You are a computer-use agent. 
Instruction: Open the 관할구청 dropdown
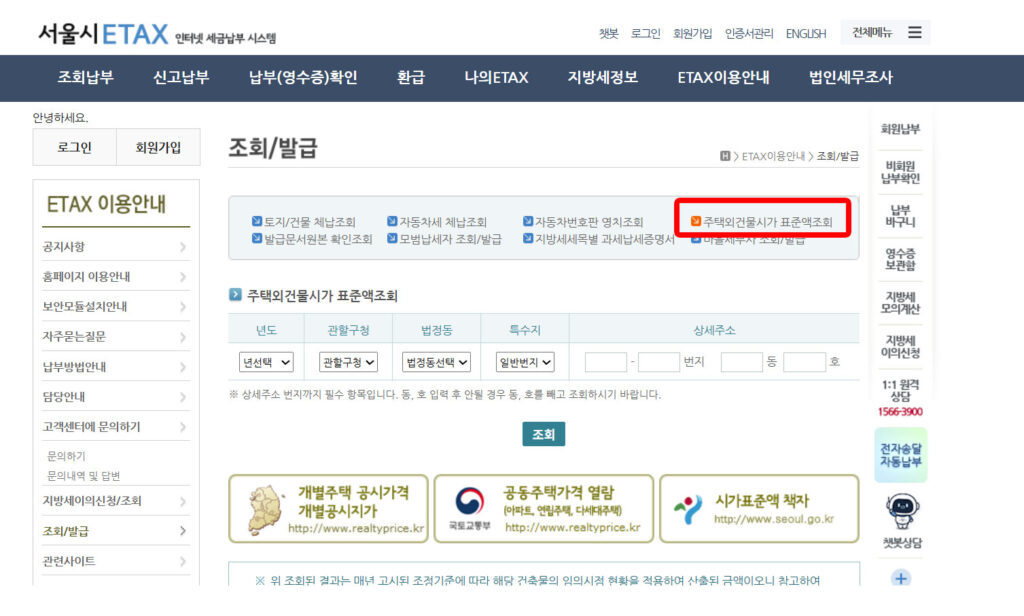[348, 362]
